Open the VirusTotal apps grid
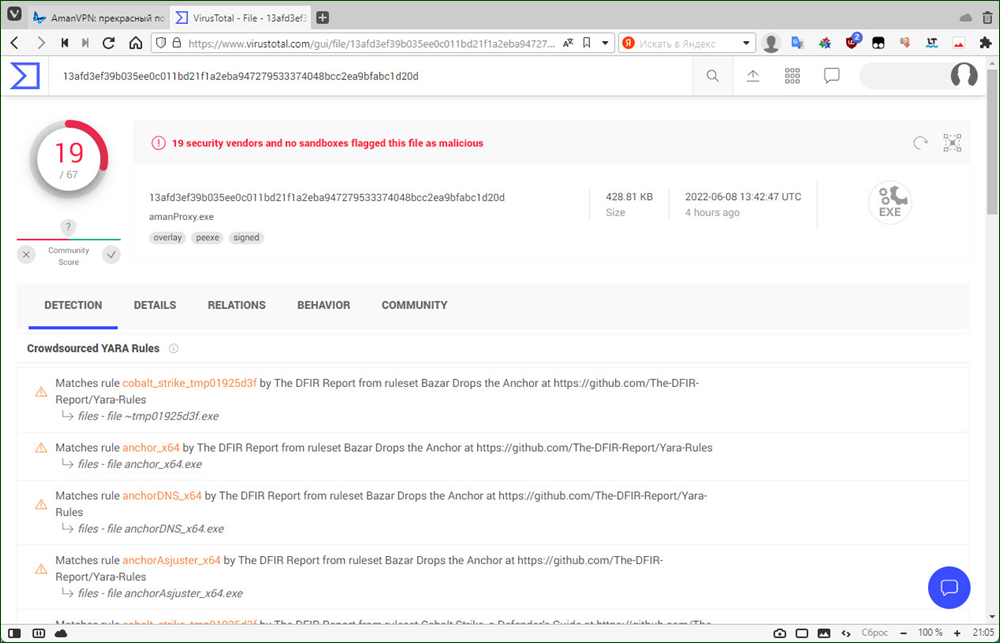Screen dimensions: 1000x643 tap(792, 76)
